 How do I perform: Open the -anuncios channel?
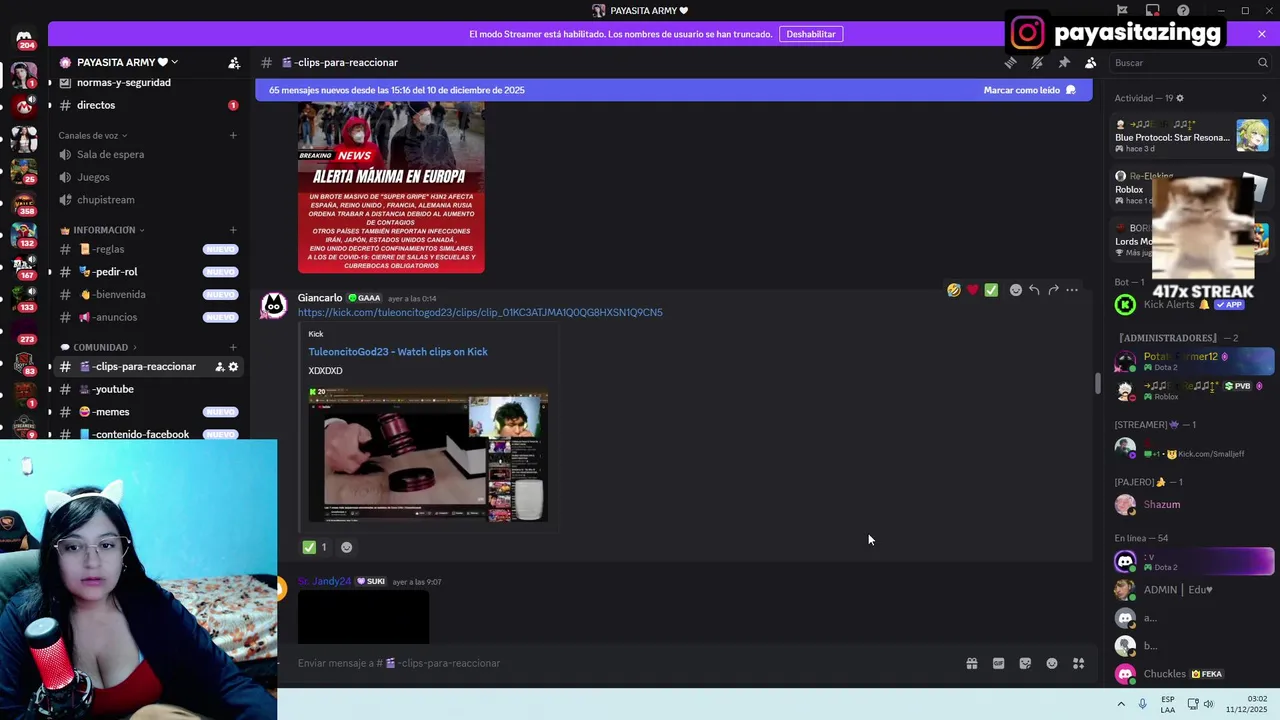pos(148,317)
